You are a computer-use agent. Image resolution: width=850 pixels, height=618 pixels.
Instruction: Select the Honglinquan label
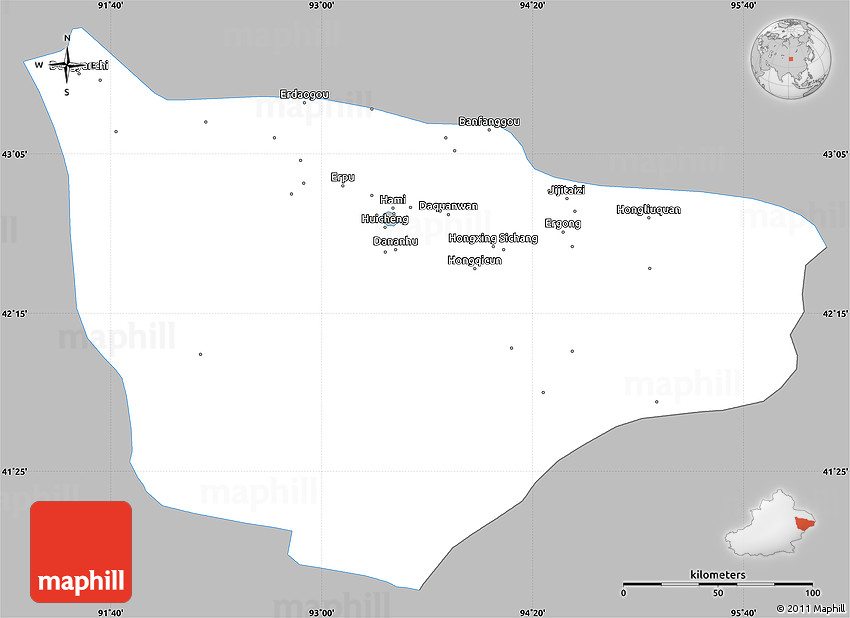pos(648,209)
